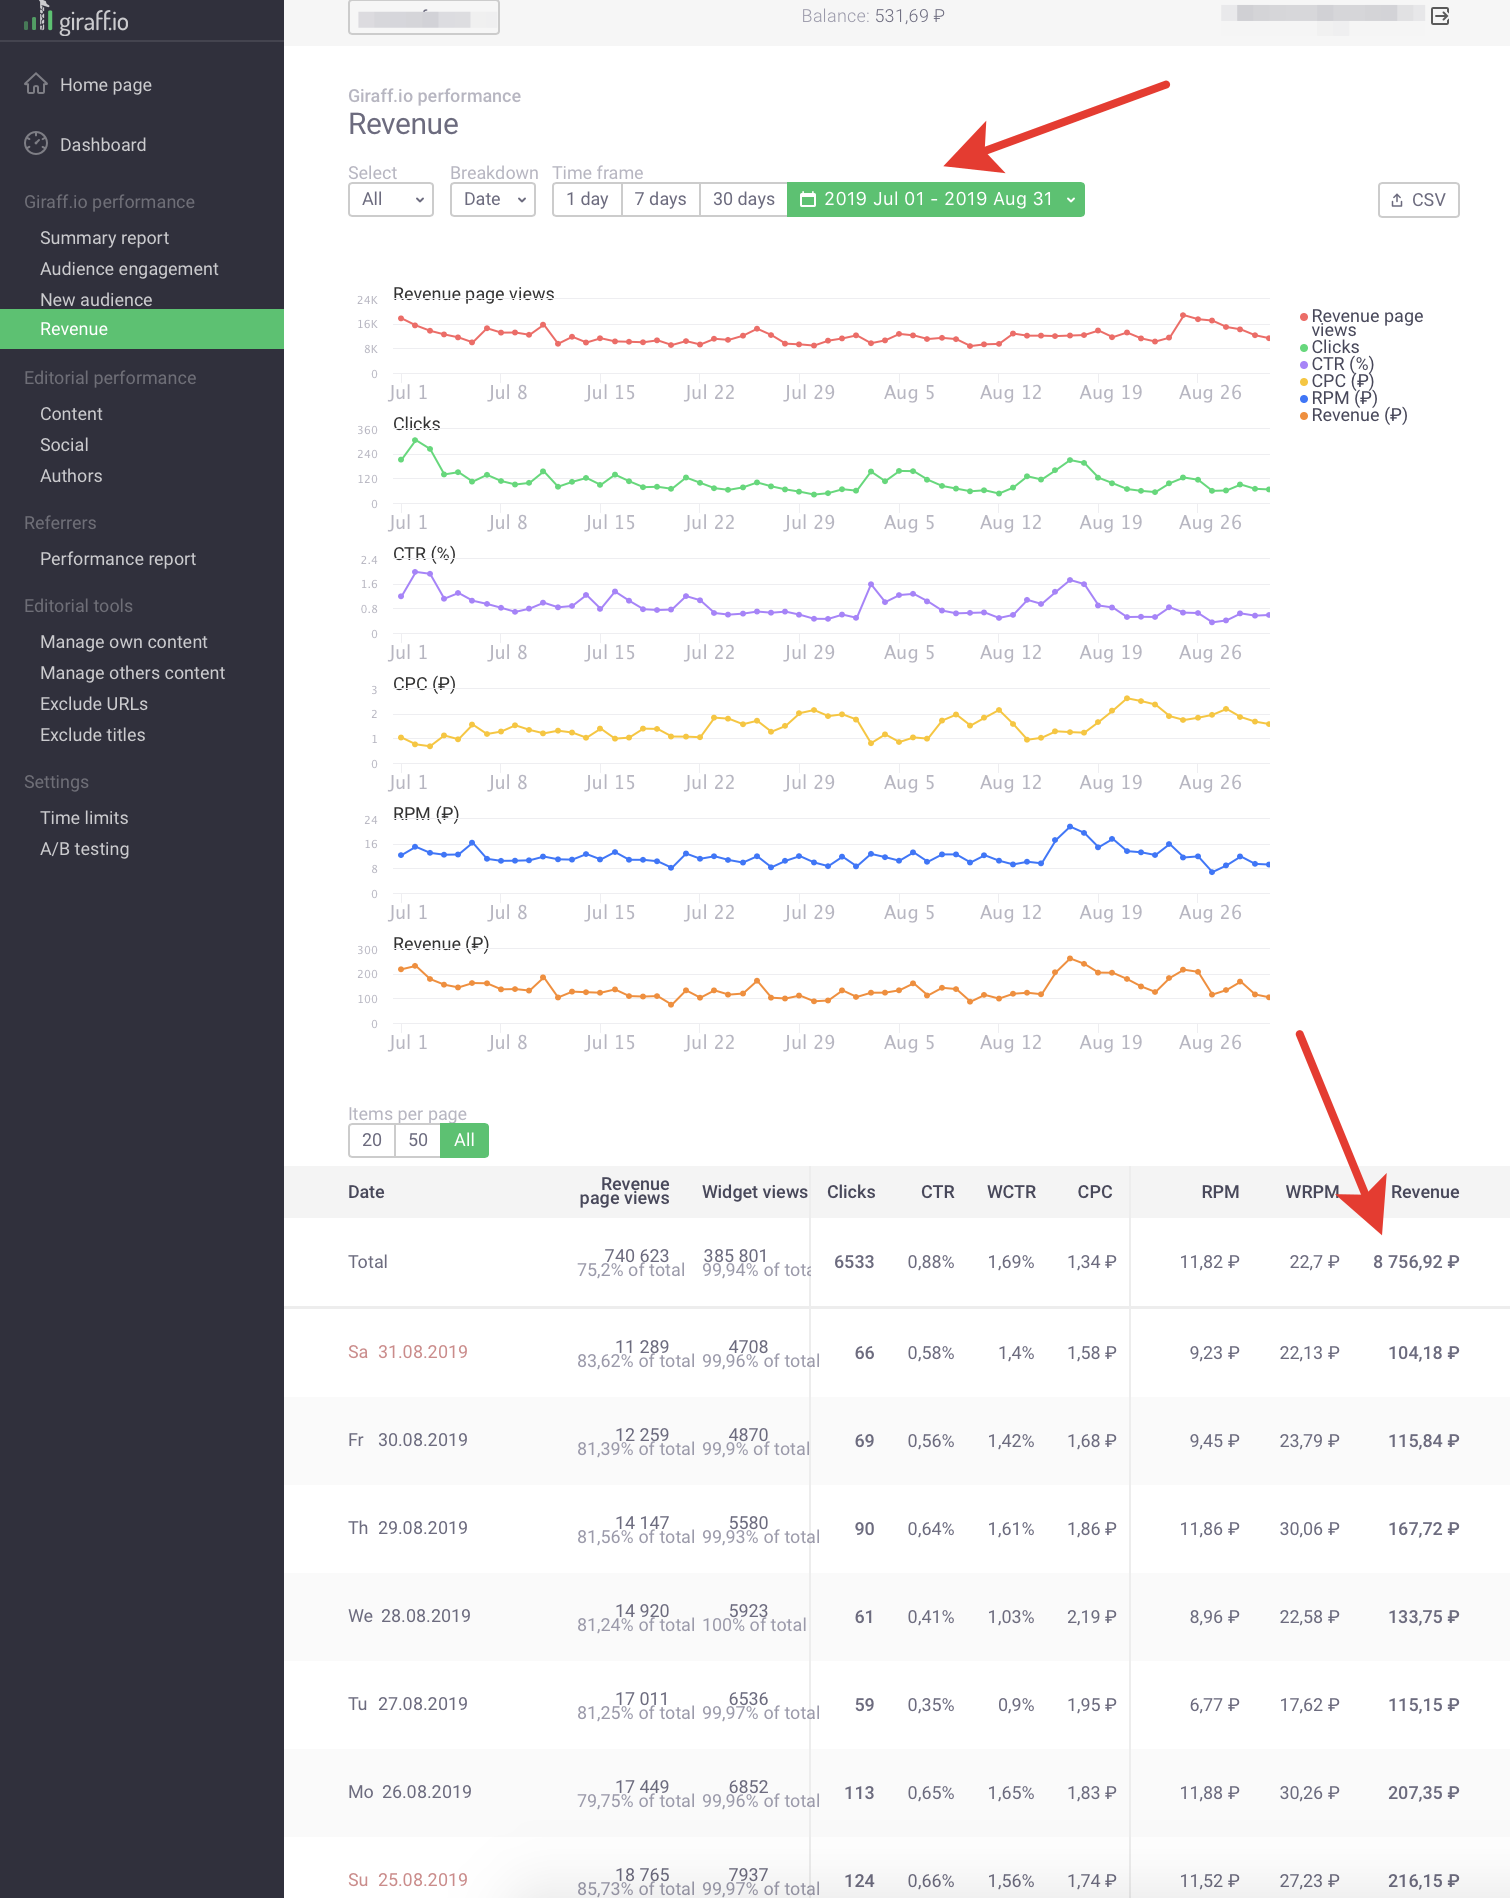The height and width of the screenshot is (1898, 1510).
Task: Set time frame to 30 days
Action: tap(743, 199)
